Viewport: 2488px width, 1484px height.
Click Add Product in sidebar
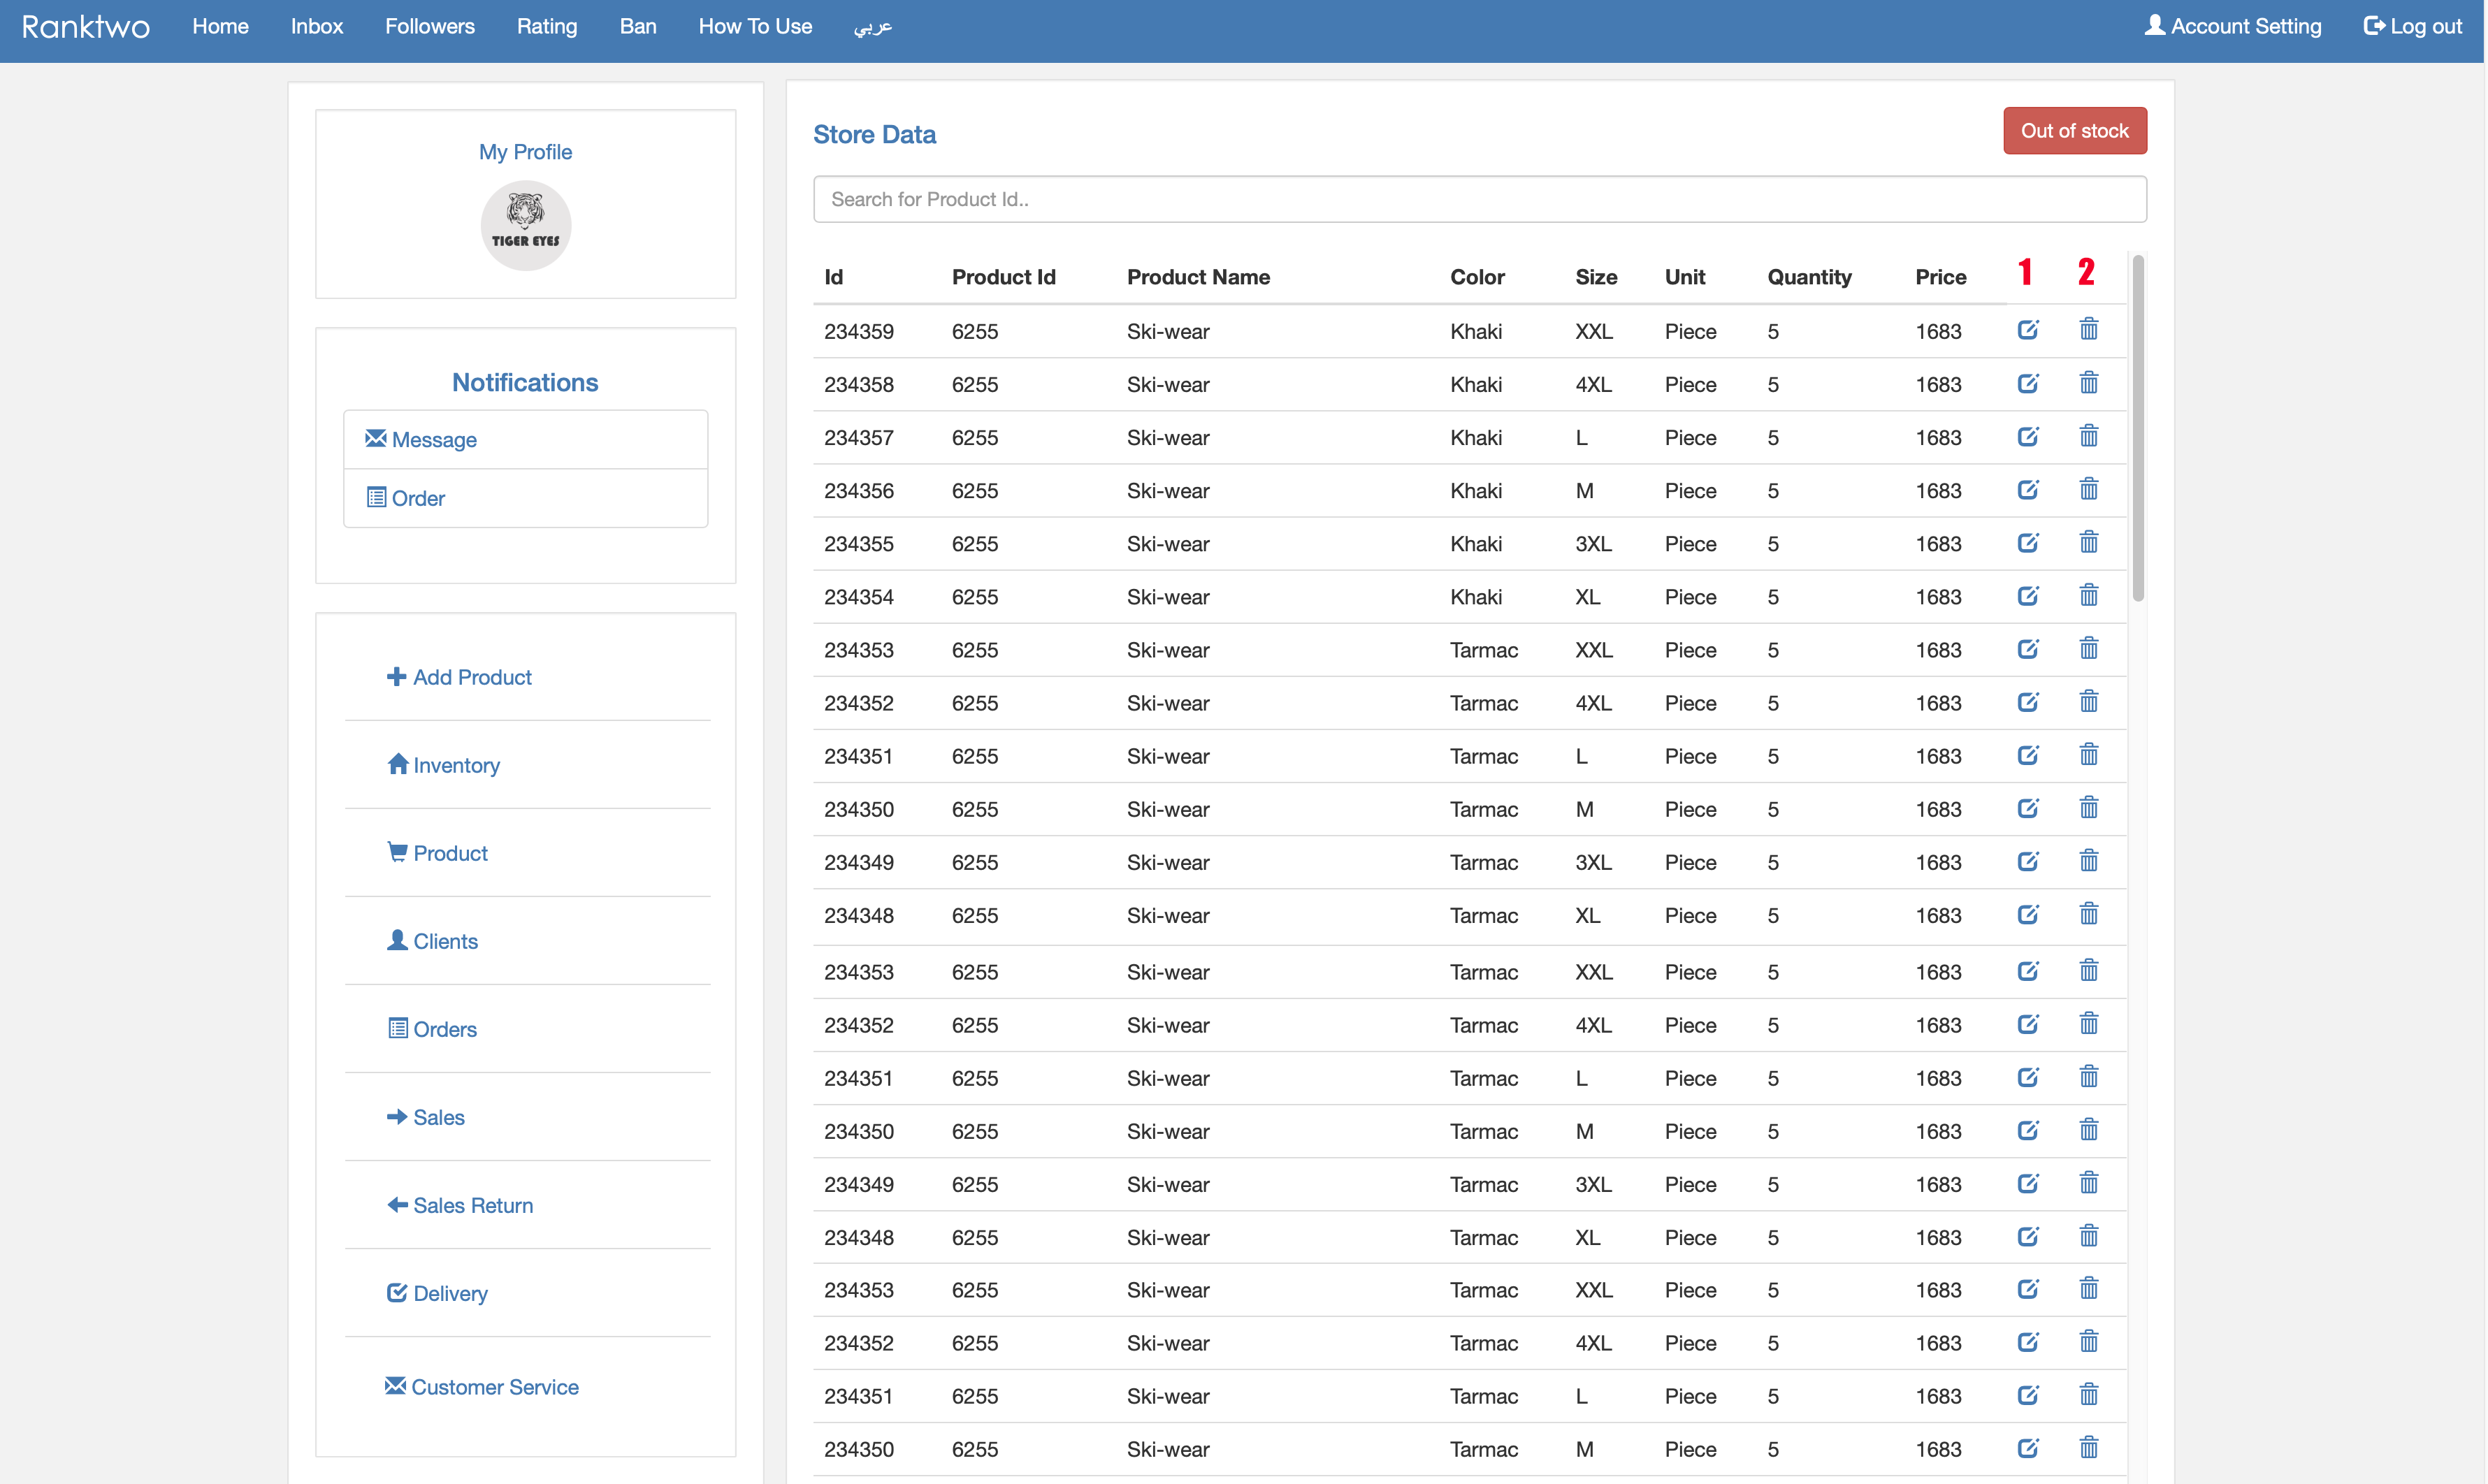458,677
